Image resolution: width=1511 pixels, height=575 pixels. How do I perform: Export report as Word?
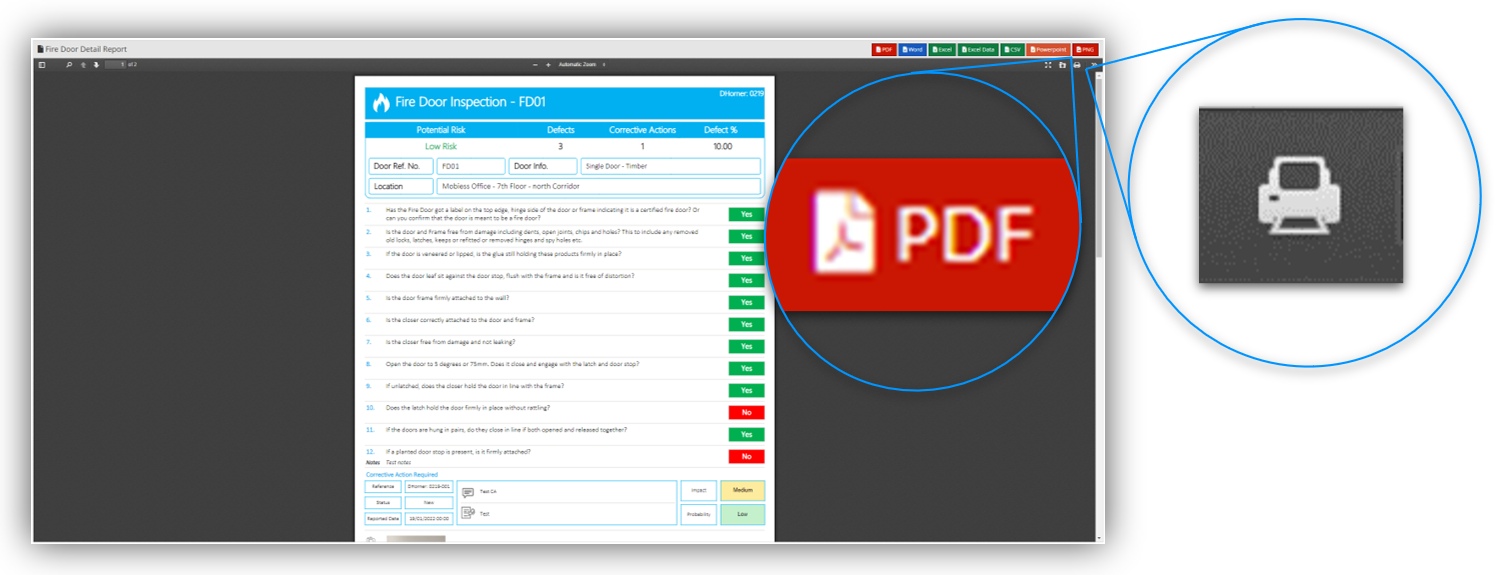click(912, 49)
